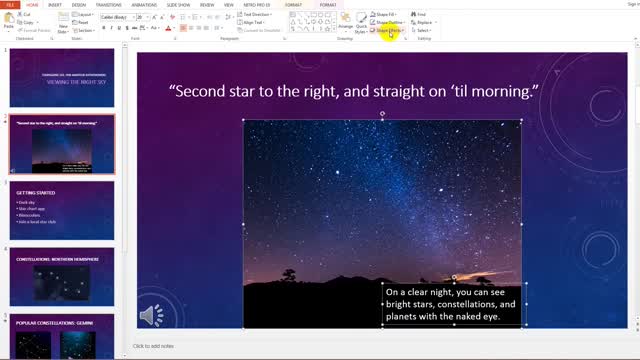This screenshot has height=360, width=640.
Task: Select the text box shape in the gallery
Action: (x=293, y=14)
